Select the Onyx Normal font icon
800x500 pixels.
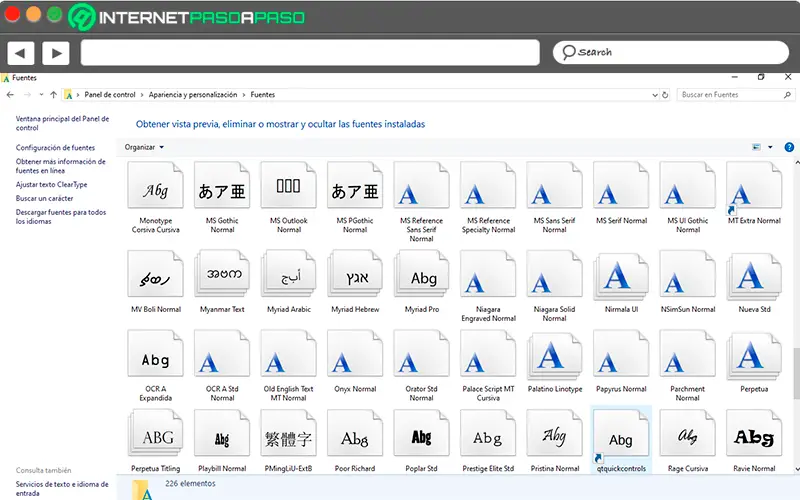355,354
